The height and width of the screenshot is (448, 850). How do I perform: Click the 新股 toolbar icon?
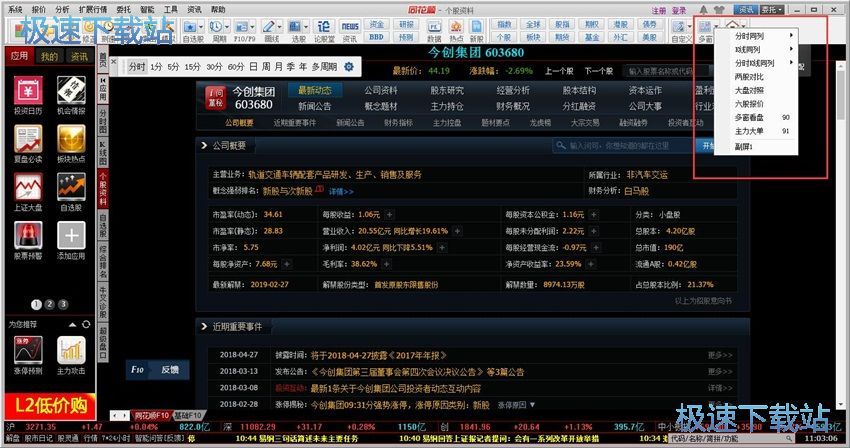(x=476, y=27)
